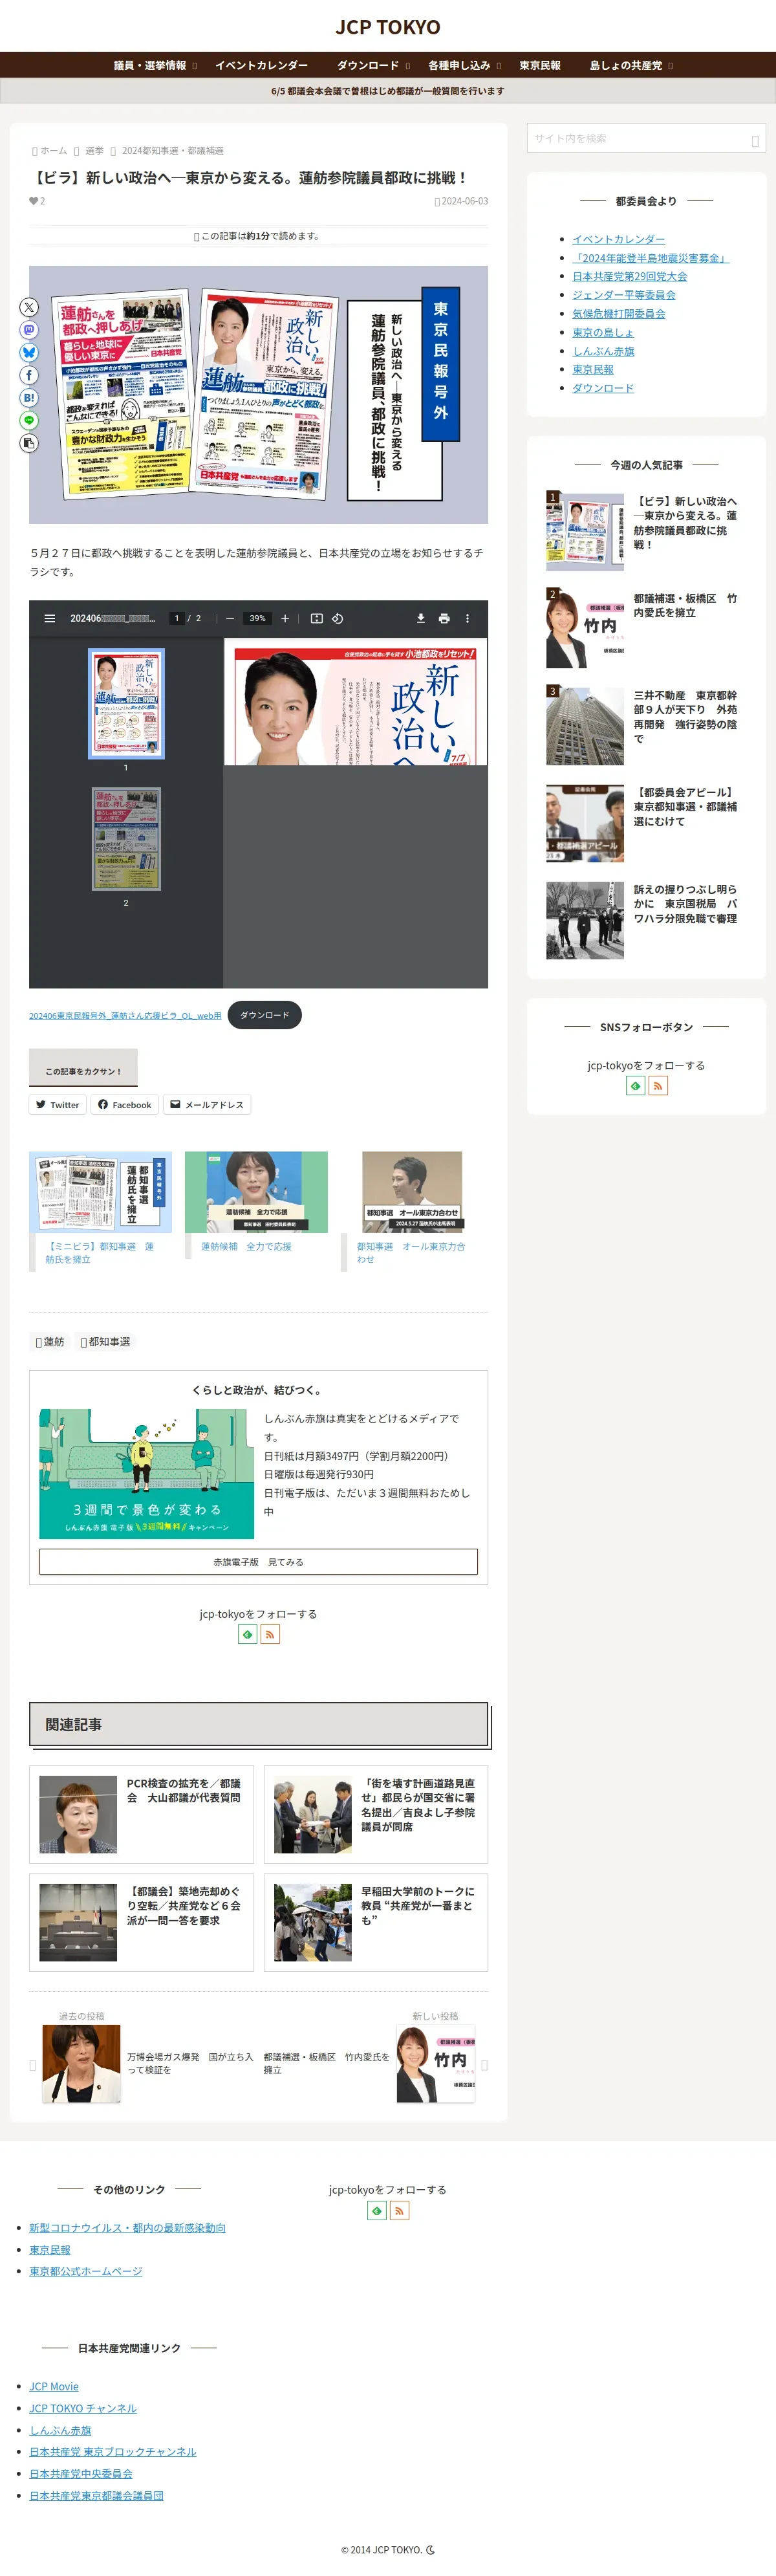Share via Facebook button
Screen dimensions: 776x2576
pos(124,1105)
